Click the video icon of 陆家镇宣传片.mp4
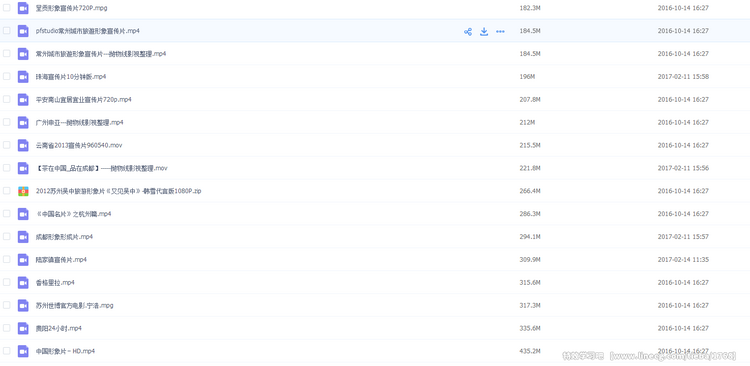 coord(23,260)
